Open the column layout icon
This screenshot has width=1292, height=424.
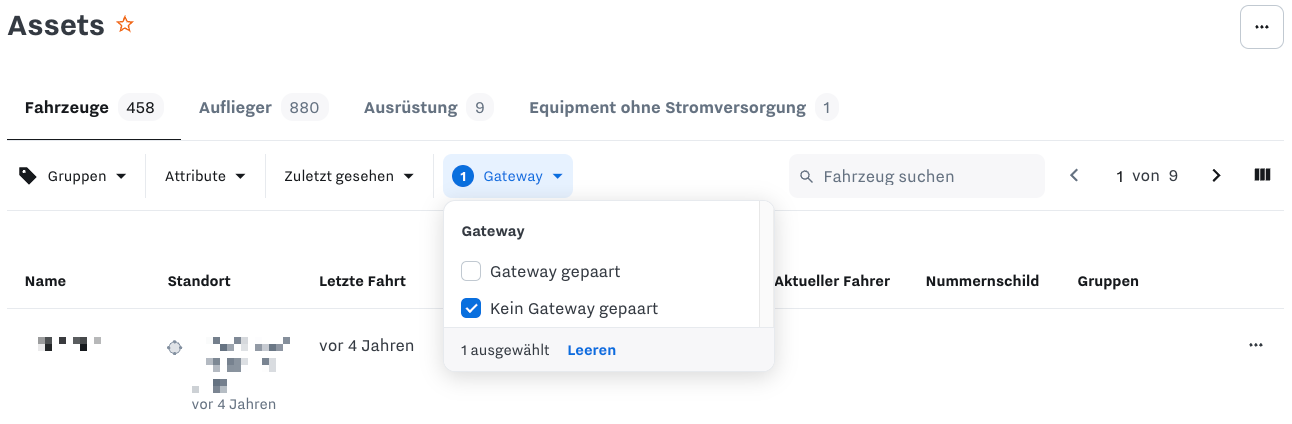(1262, 176)
